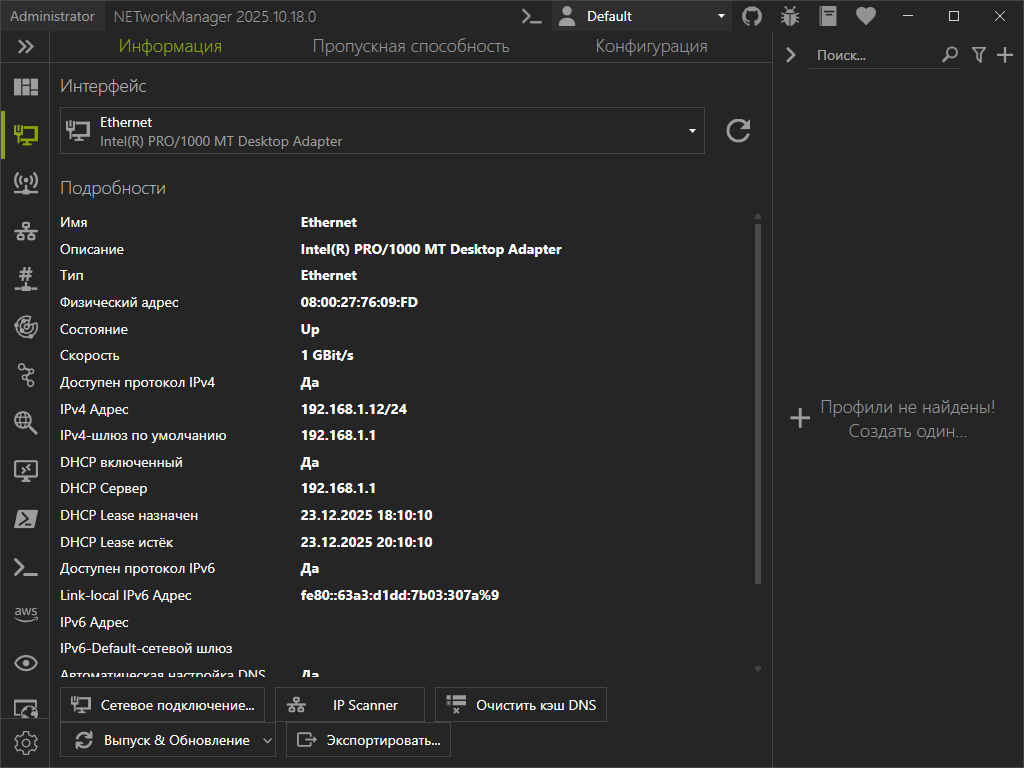Click the Экспортировать button
1024x768 pixels.
368,740
